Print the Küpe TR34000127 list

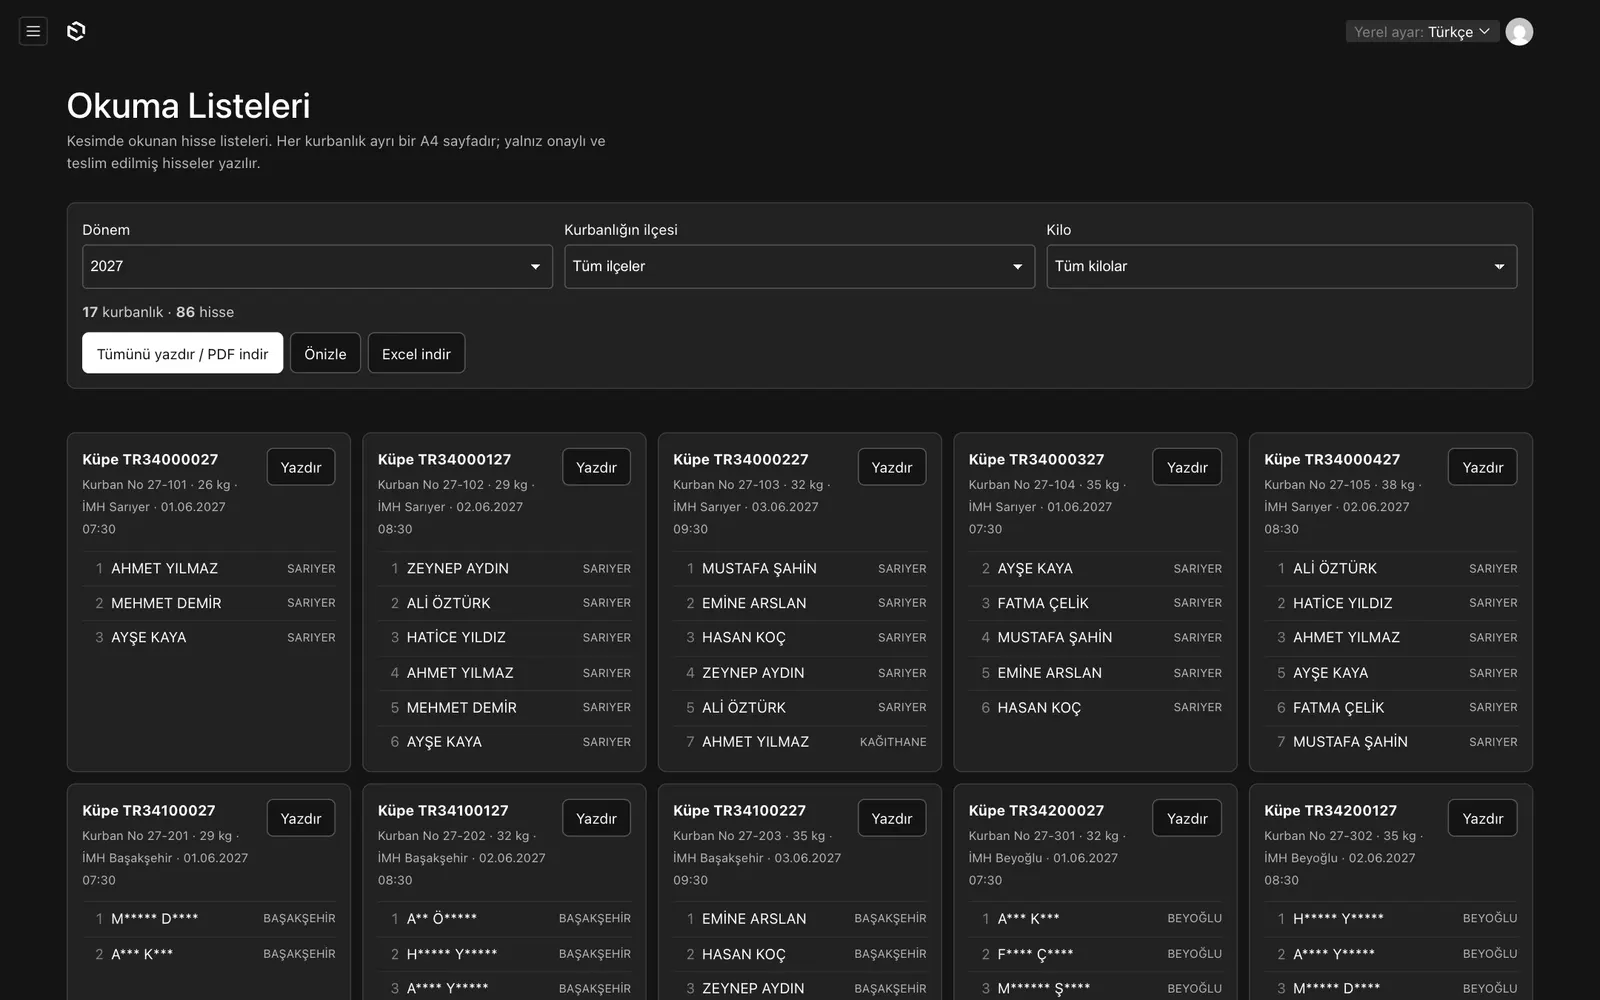pyautogui.click(x=596, y=467)
